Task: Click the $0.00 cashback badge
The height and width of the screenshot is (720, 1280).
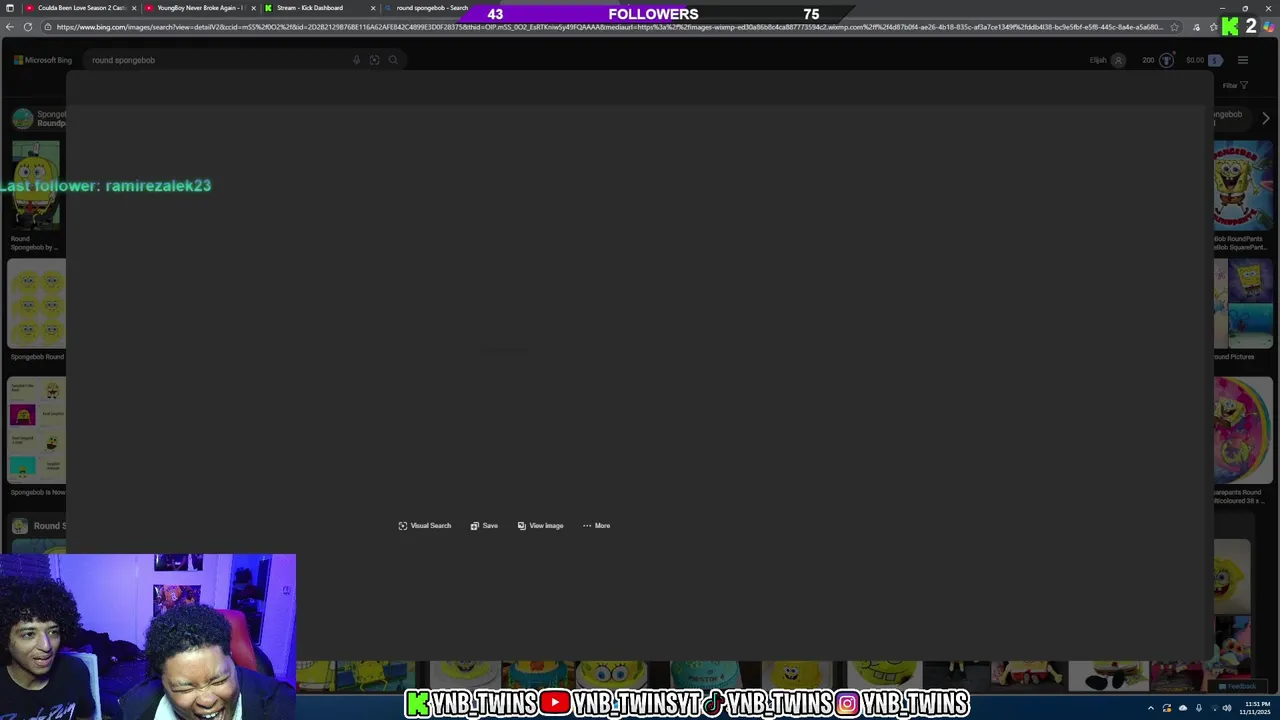Action: tap(1204, 60)
